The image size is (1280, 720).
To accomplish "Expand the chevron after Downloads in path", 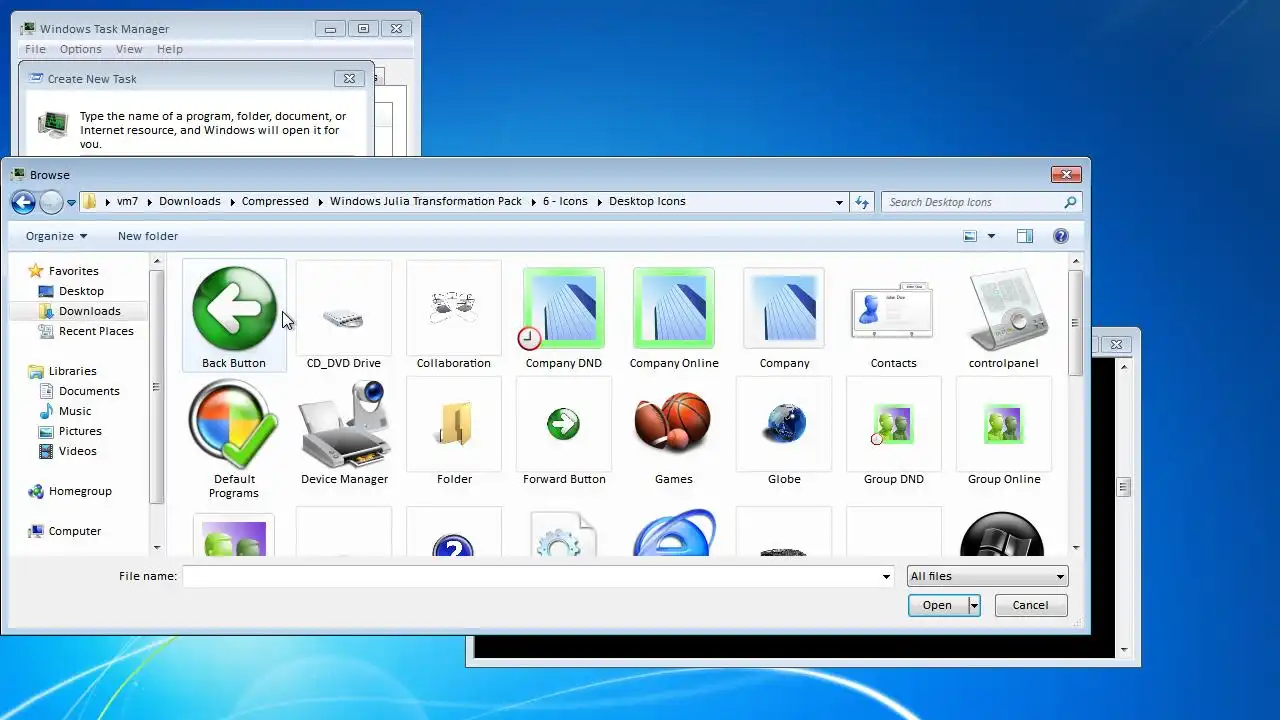I will tap(231, 202).
